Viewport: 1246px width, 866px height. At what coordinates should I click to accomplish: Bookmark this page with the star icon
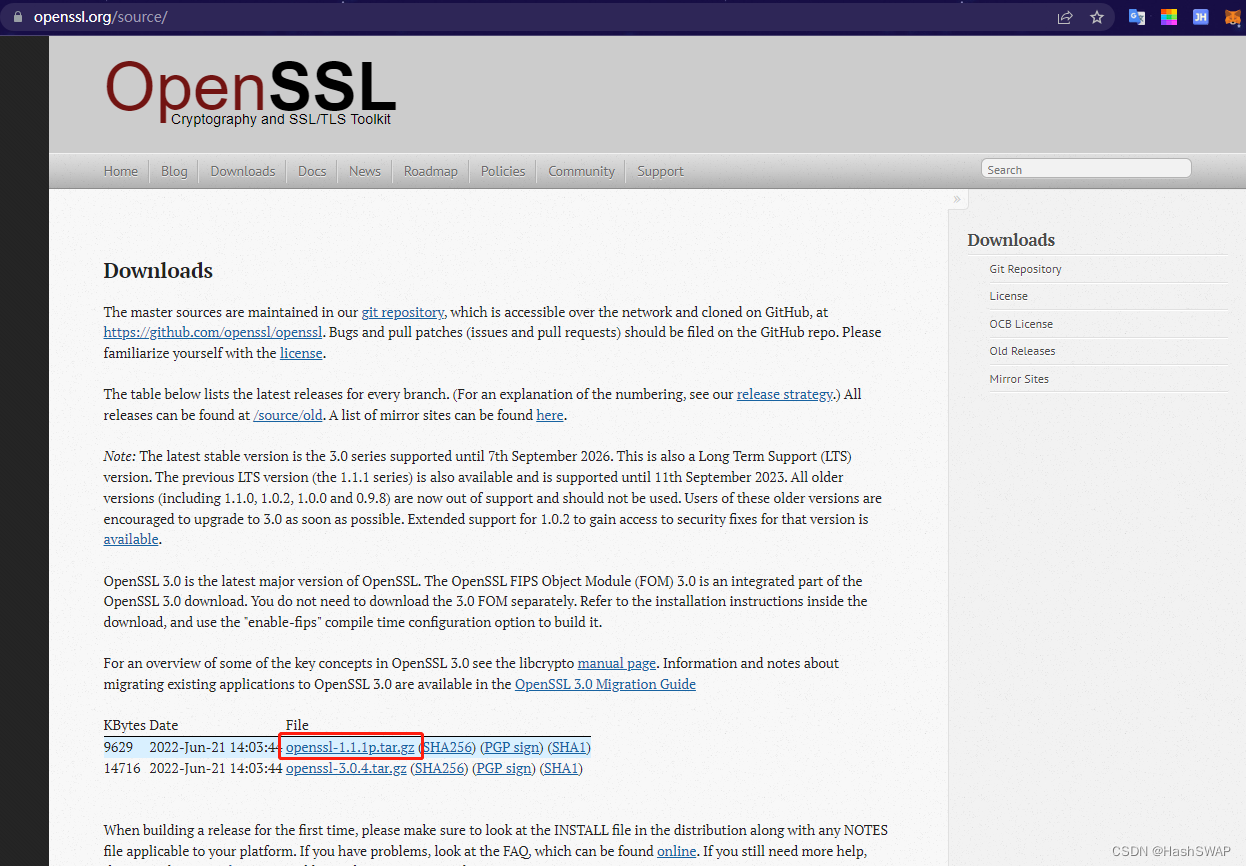pos(1096,17)
